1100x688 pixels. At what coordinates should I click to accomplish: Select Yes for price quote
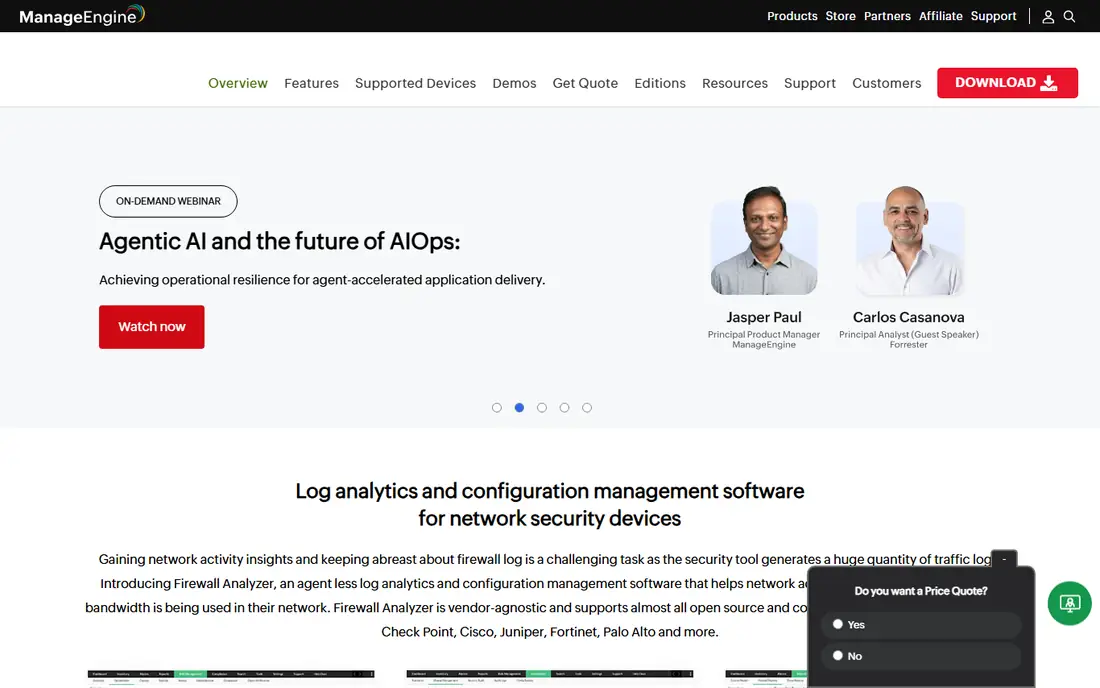[920, 624]
